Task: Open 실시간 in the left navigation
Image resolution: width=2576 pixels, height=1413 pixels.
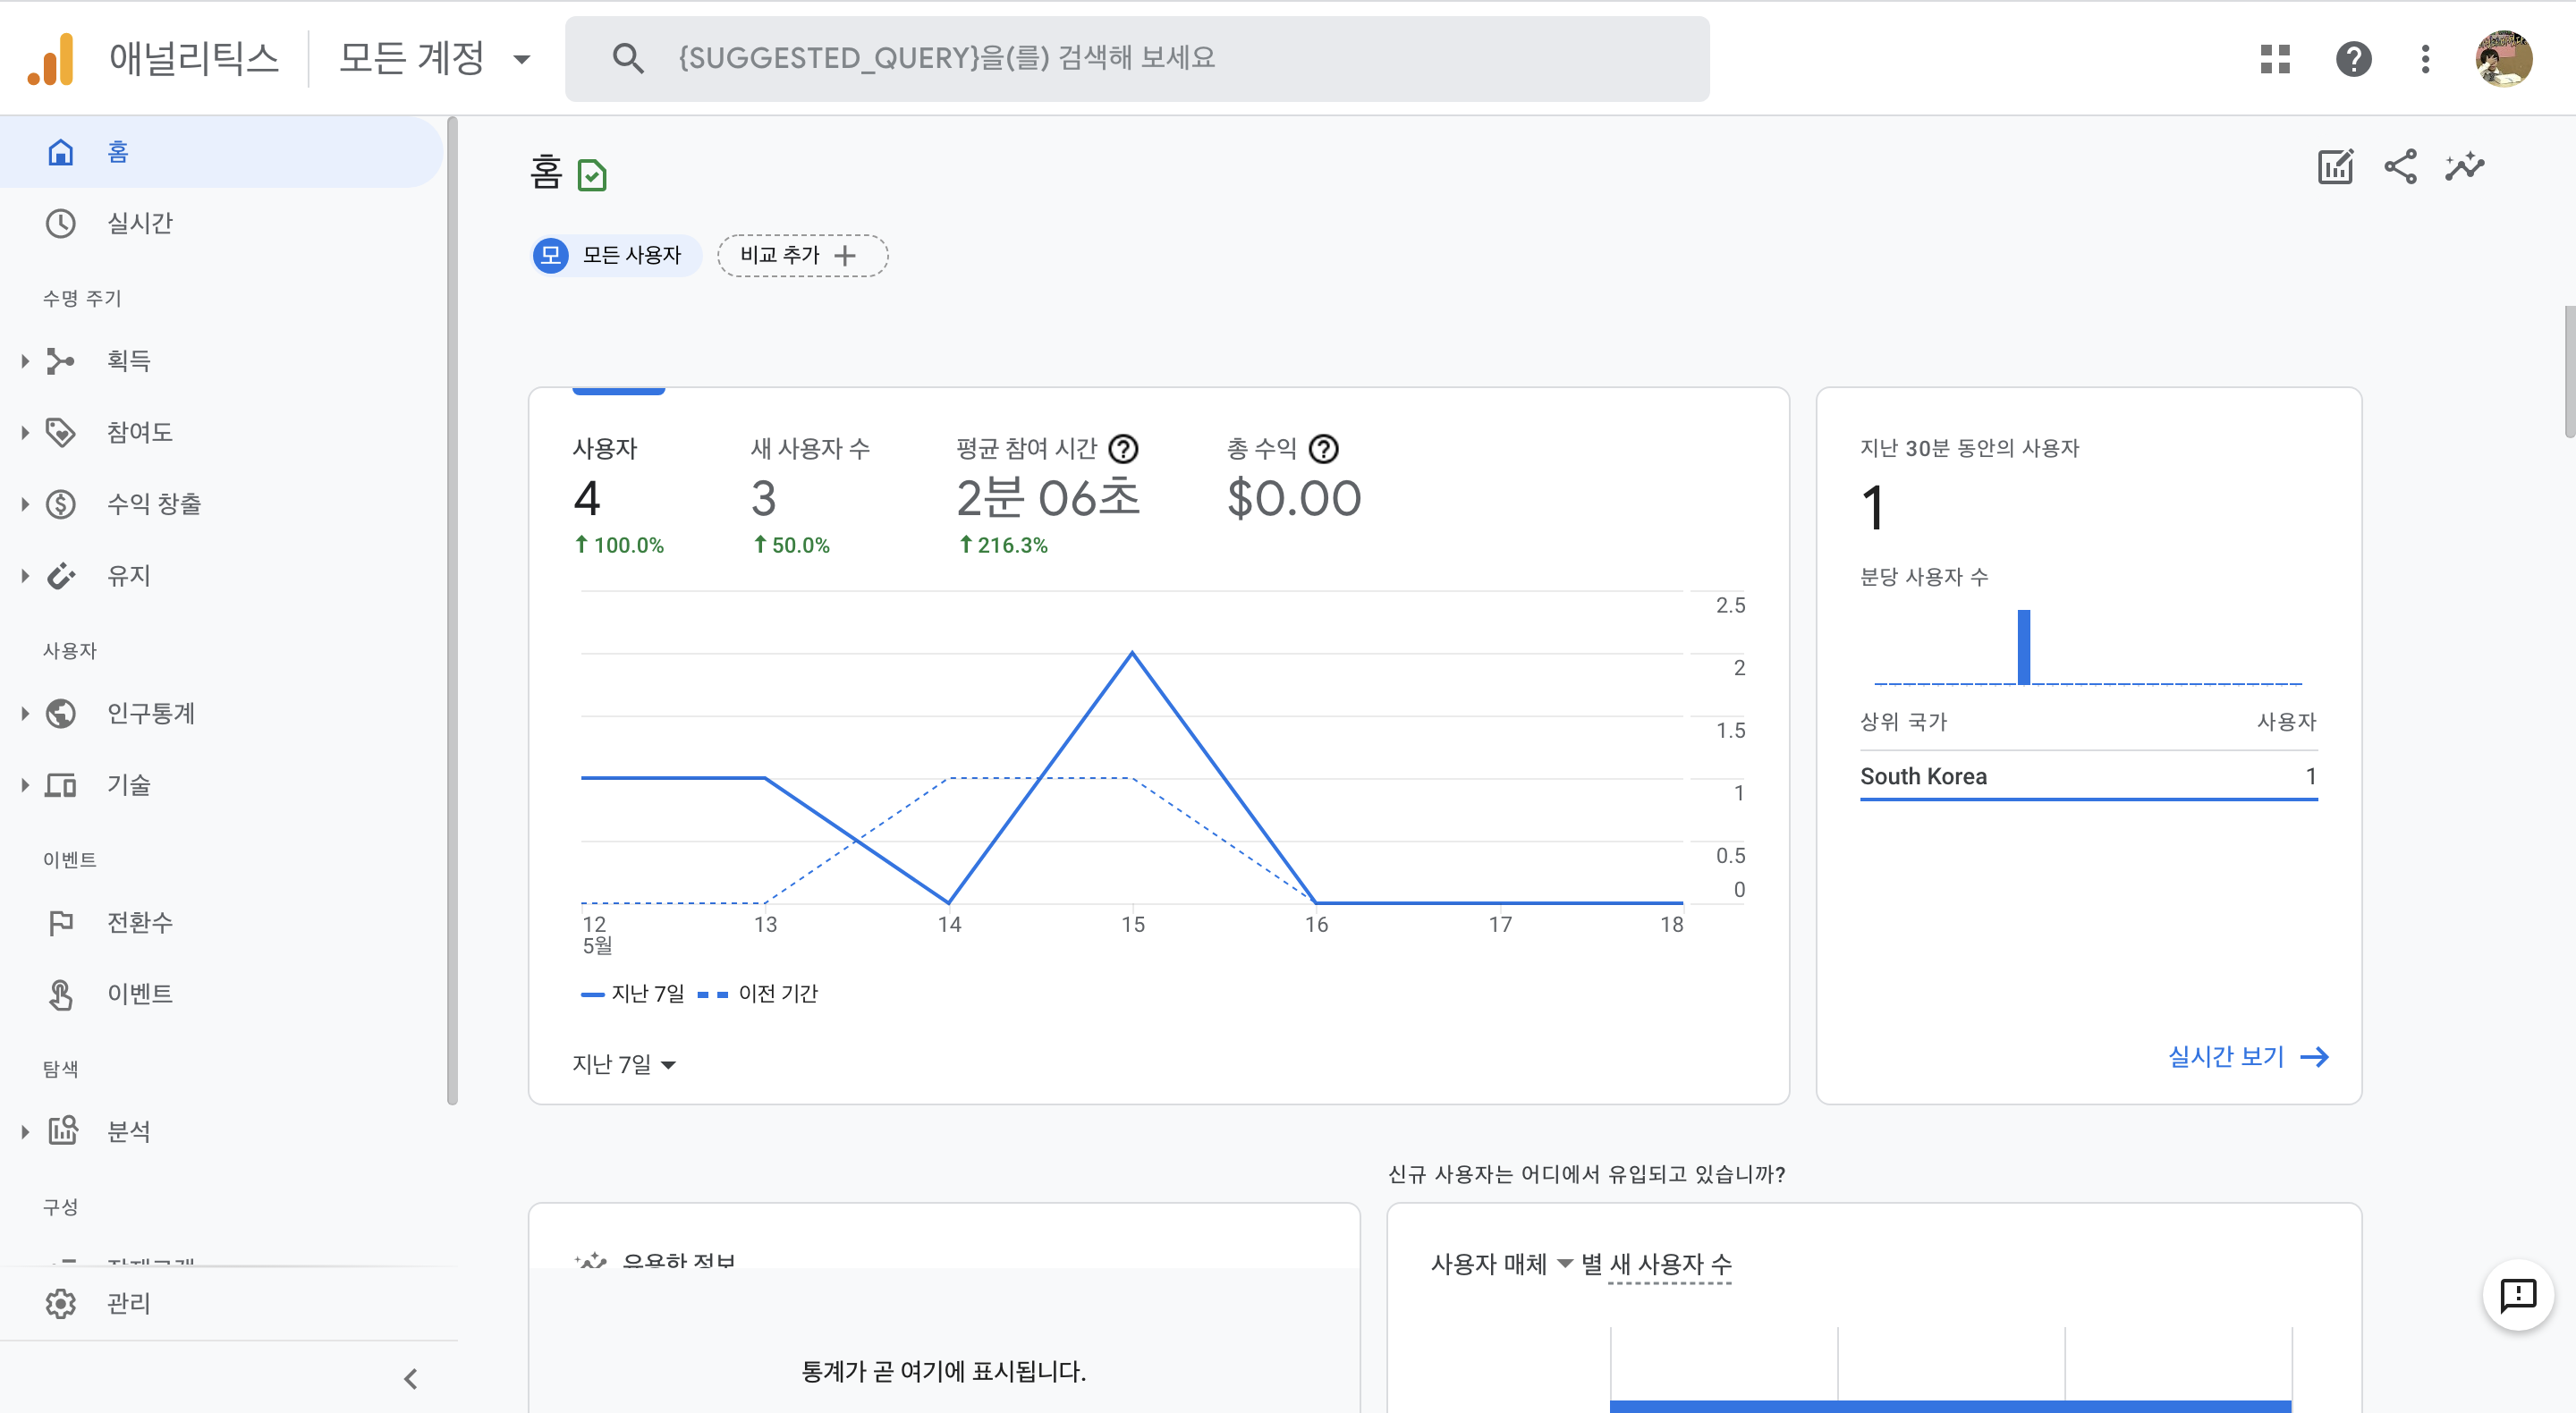Action: 140,223
